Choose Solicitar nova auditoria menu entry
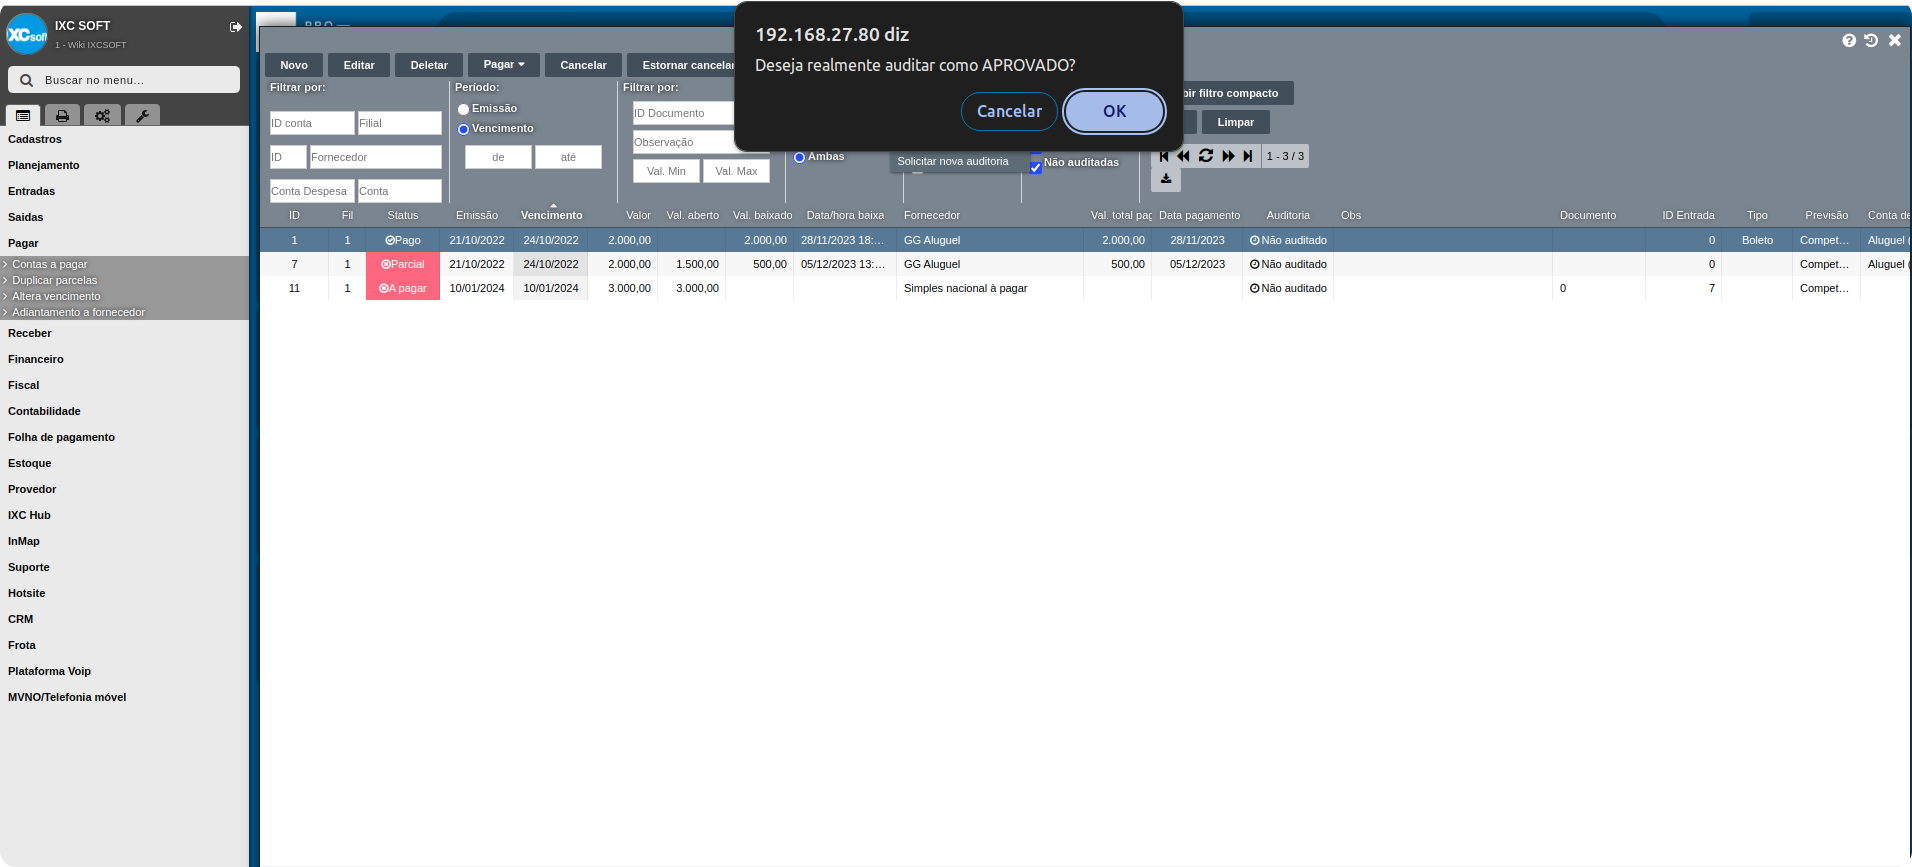1912x867 pixels. tap(953, 161)
